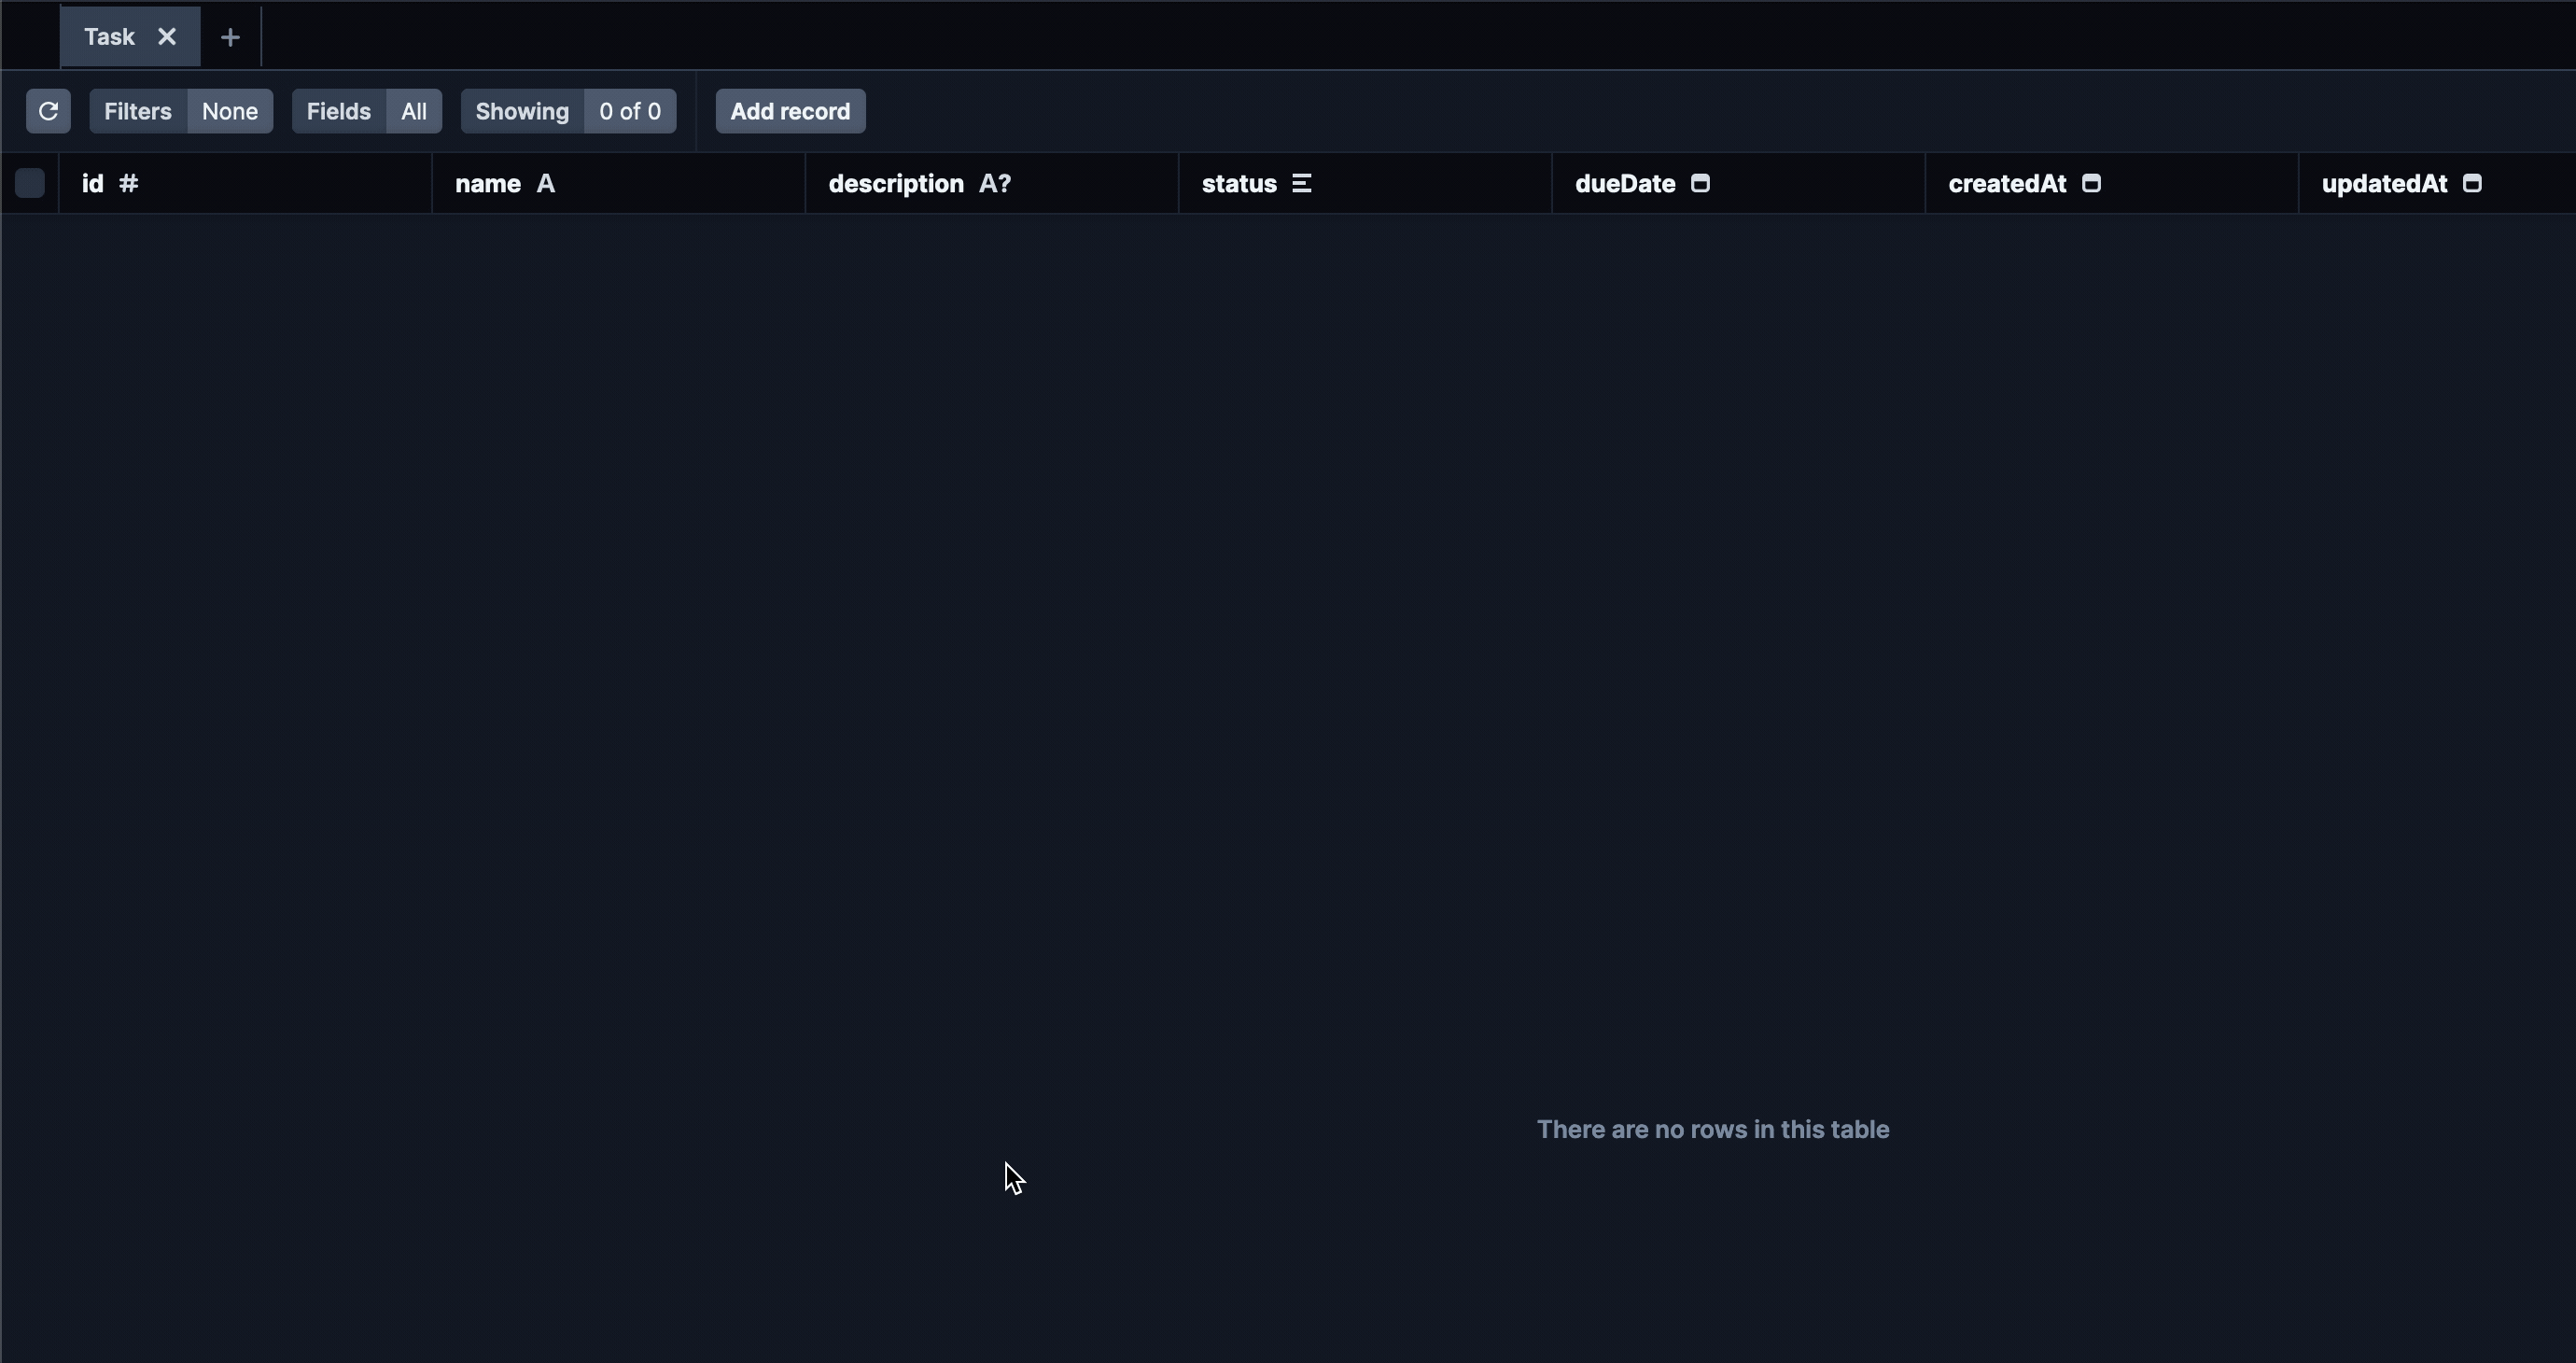Select the id column header
The height and width of the screenshot is (1363, 2576).
(x=93, y=183)
